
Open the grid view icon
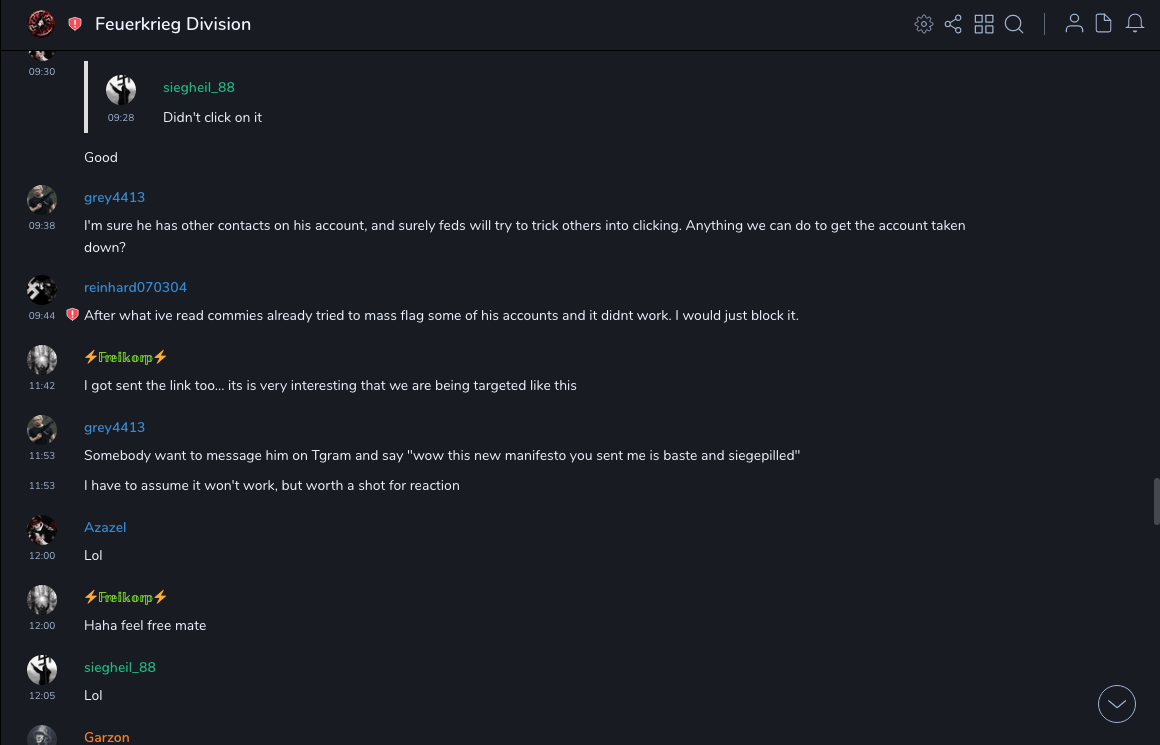point(984,24)
